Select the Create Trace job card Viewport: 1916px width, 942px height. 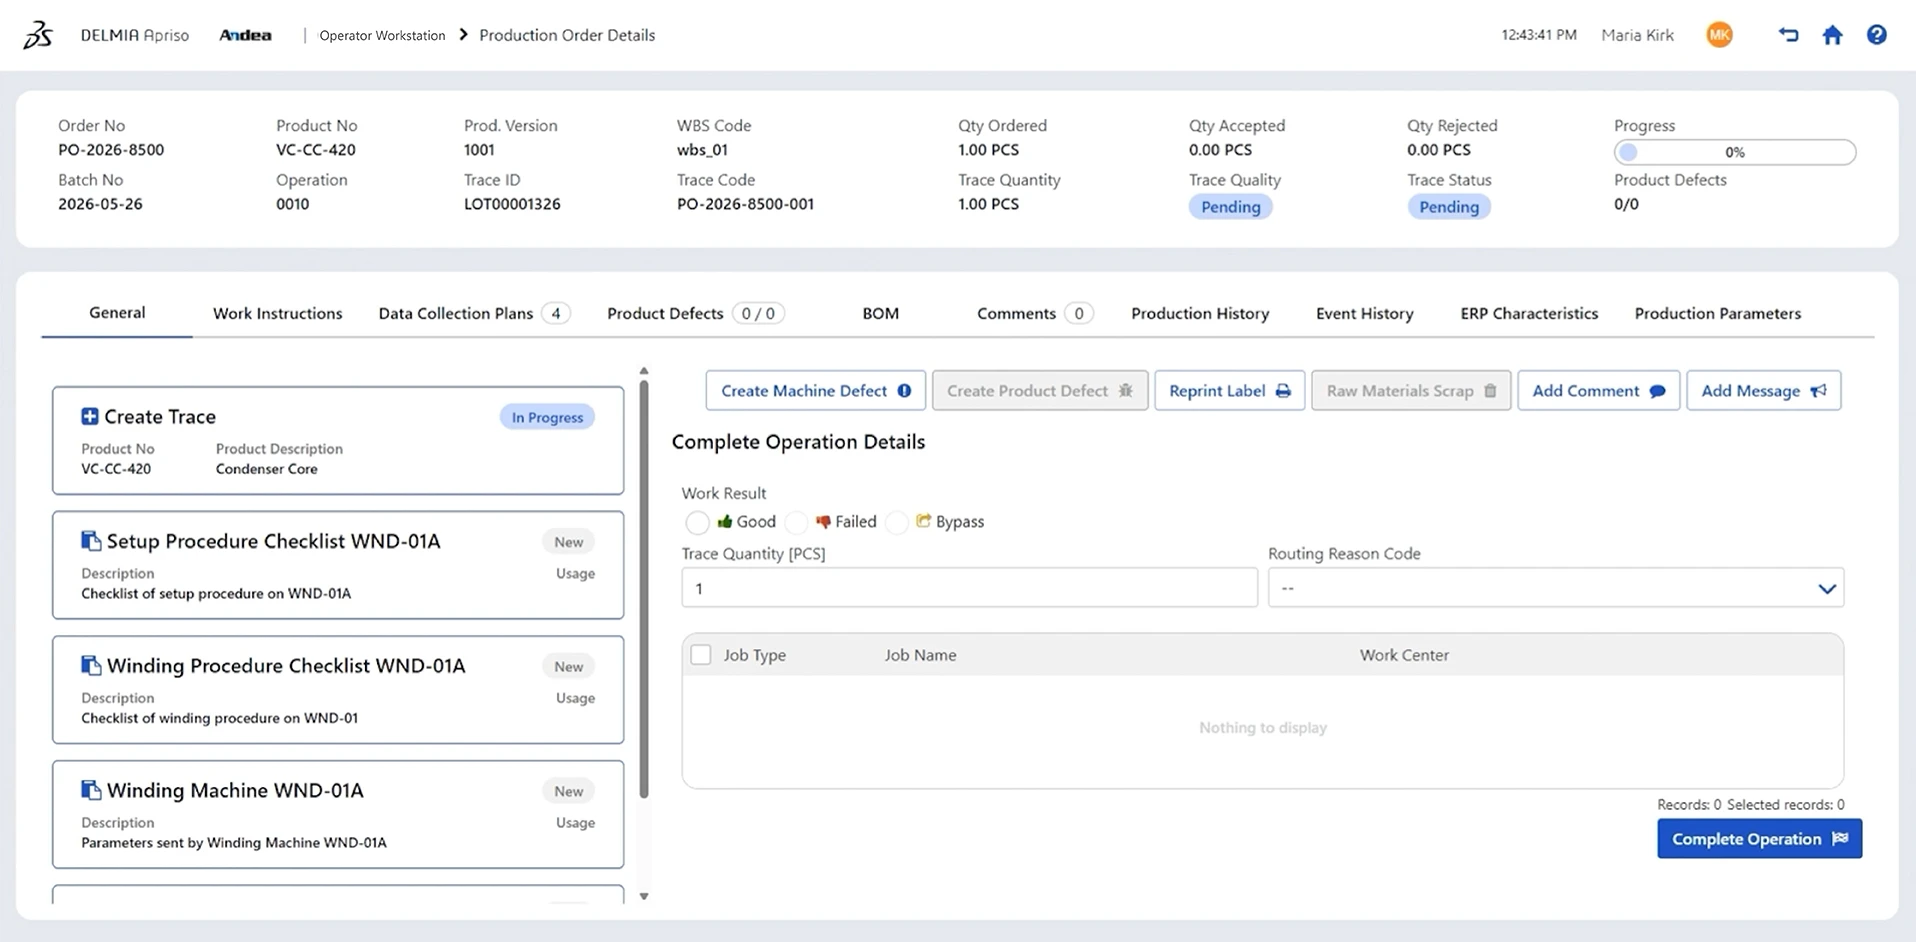click(338, 441)
